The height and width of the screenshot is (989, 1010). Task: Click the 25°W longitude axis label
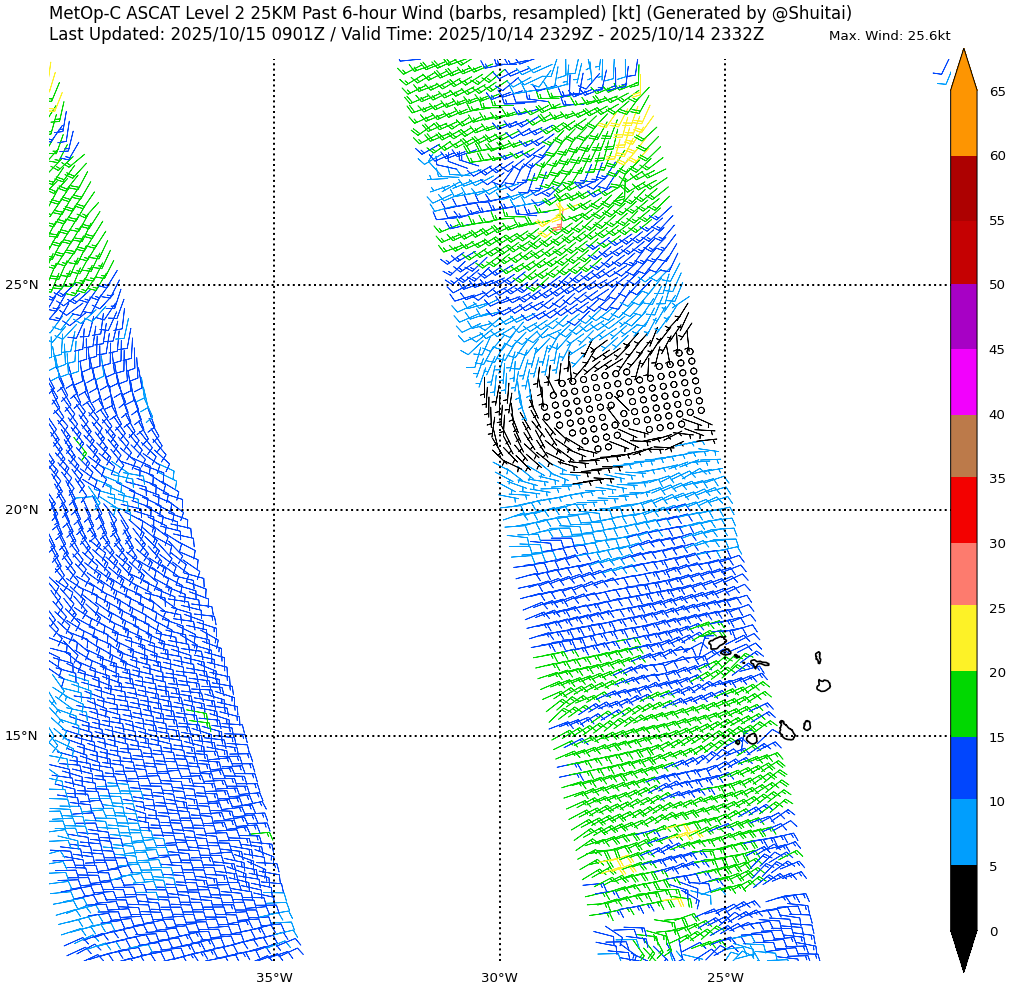725,977
